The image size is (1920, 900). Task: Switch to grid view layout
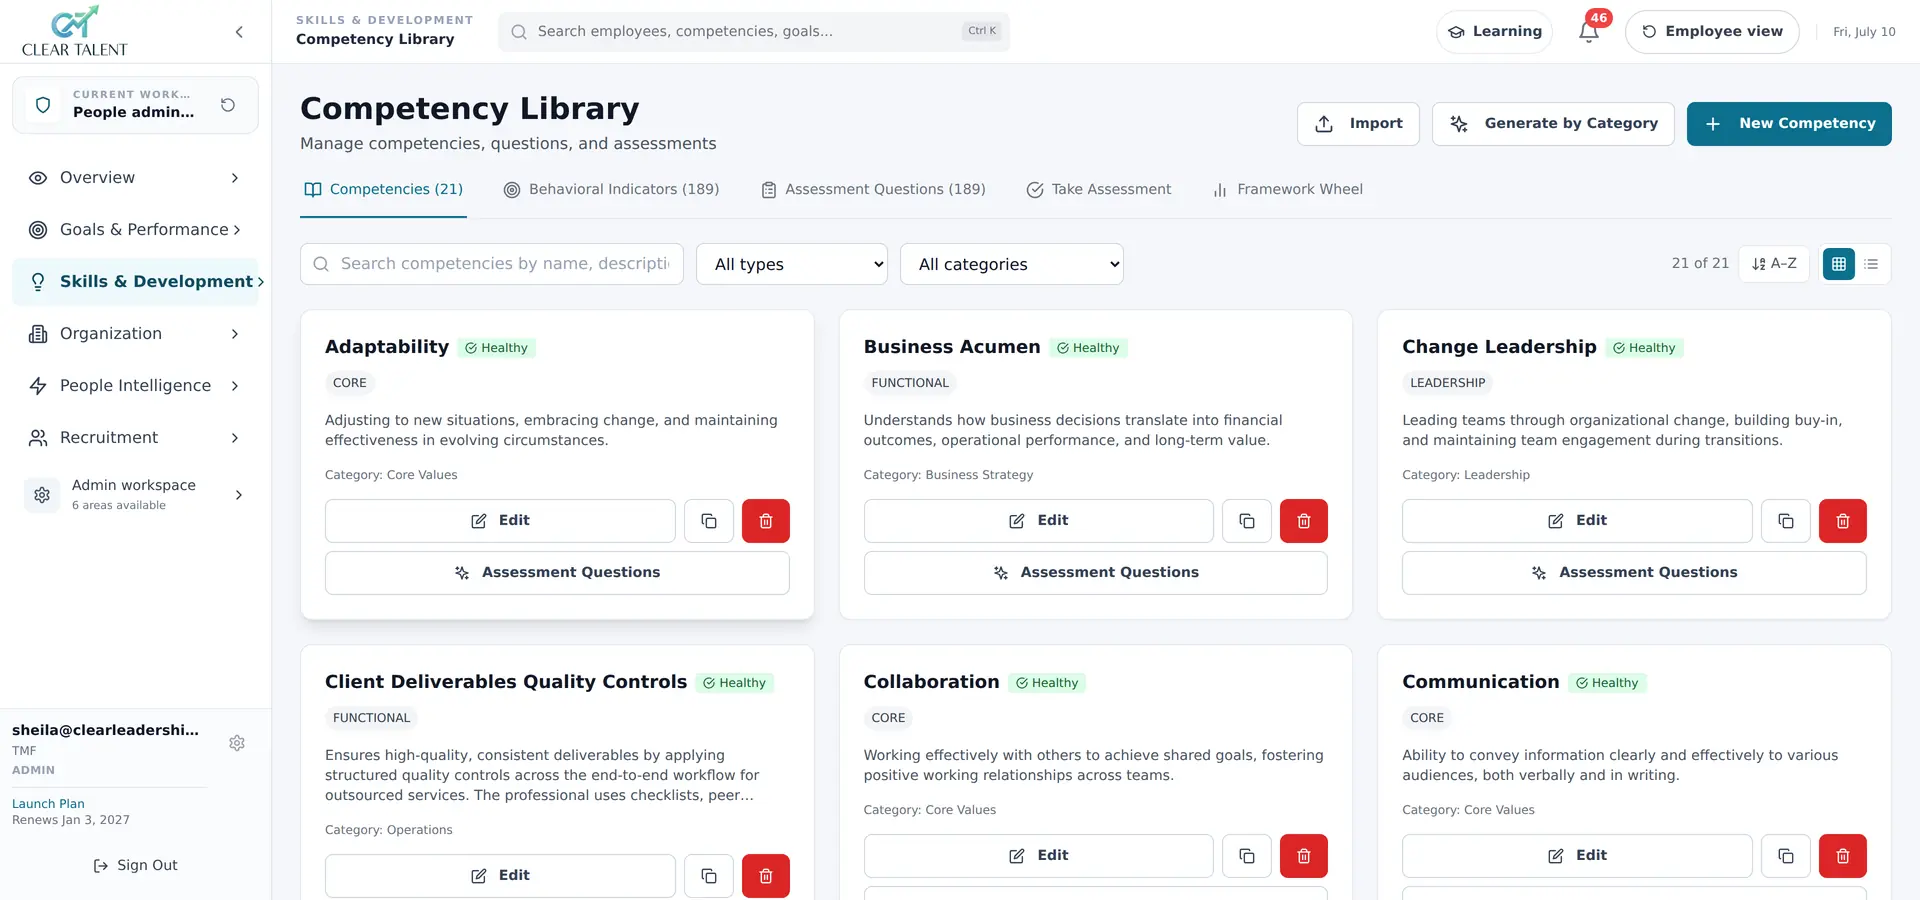(x=1839, y=264)
